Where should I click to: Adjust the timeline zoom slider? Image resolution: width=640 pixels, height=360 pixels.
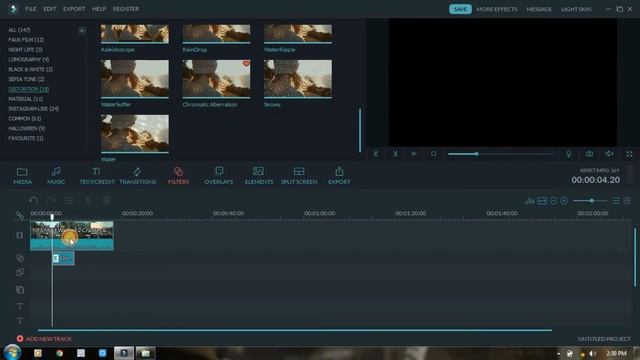pyautogui.click(x=590, y=200)
